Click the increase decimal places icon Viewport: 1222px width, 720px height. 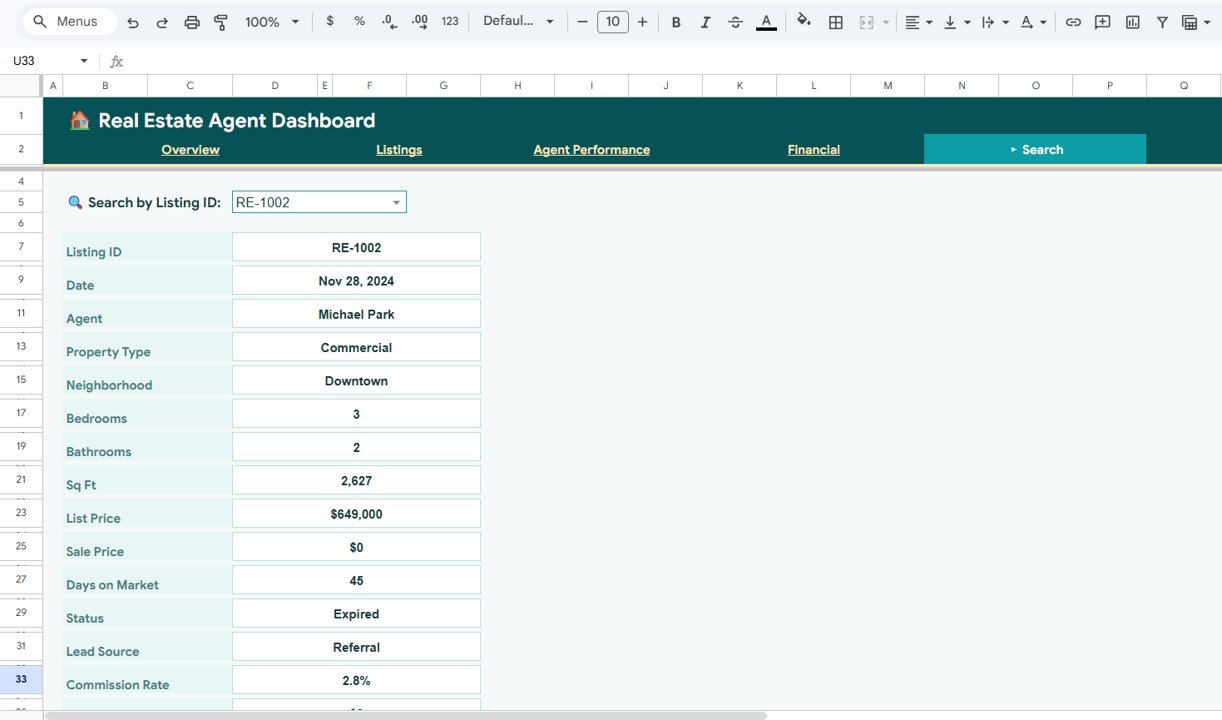419,20
